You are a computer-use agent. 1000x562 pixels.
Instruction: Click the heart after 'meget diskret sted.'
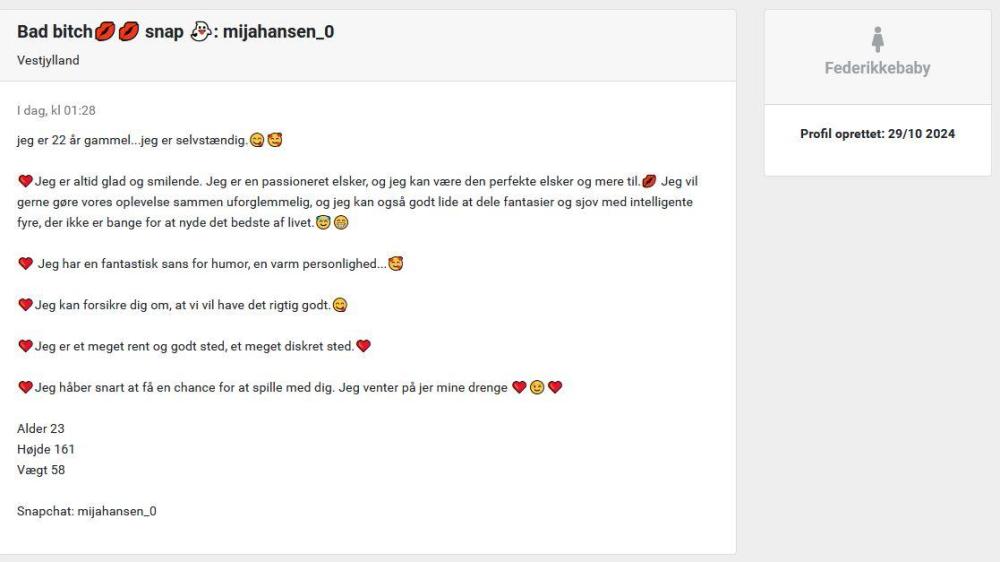[x=363, y=346]
